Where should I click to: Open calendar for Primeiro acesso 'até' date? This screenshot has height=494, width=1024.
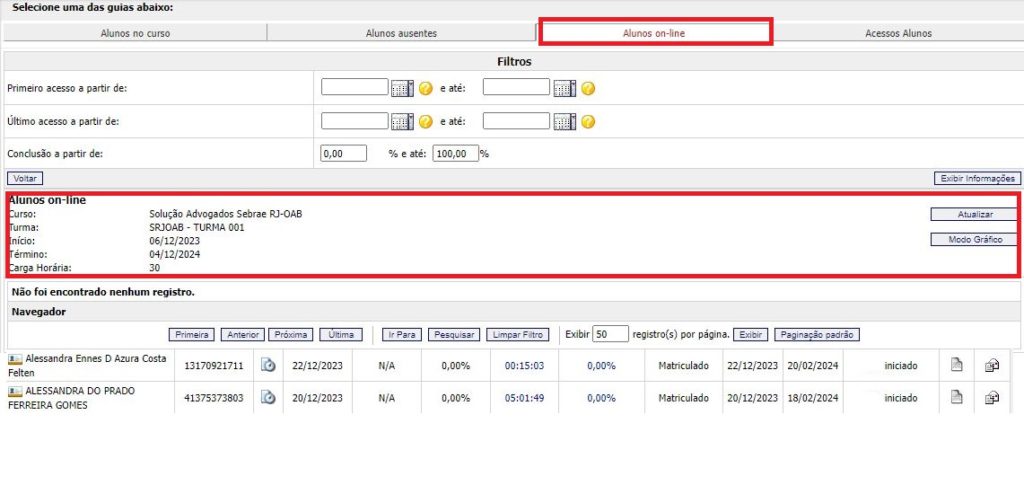[564, 88]
